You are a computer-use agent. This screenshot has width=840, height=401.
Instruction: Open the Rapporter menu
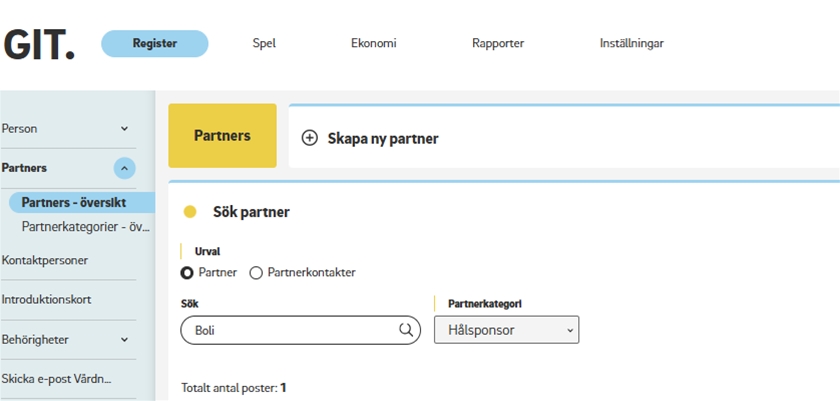tap(498, 43)
